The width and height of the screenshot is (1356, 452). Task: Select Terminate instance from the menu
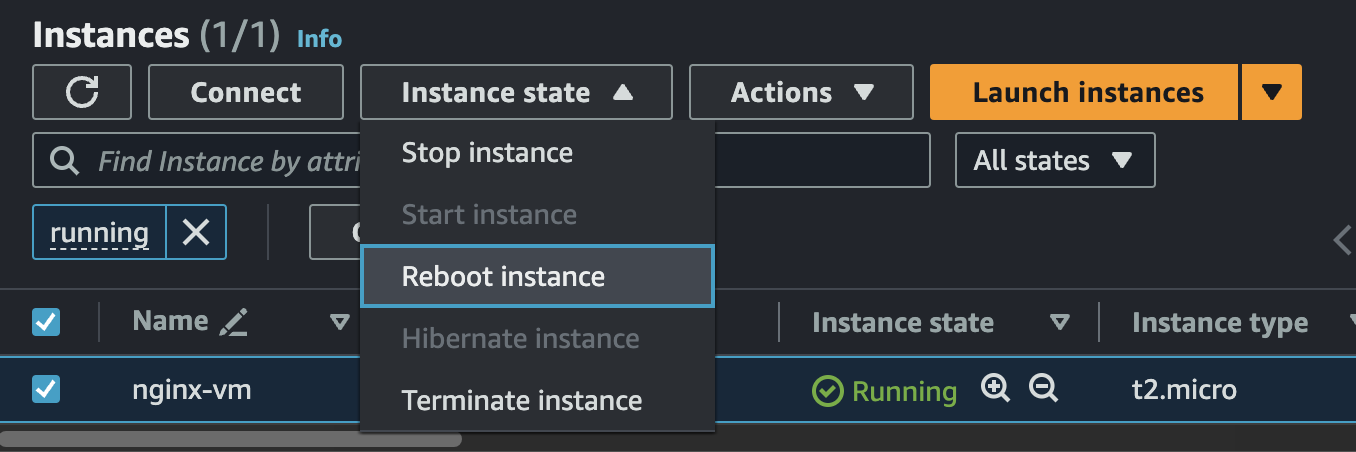[x=521, y=400]
